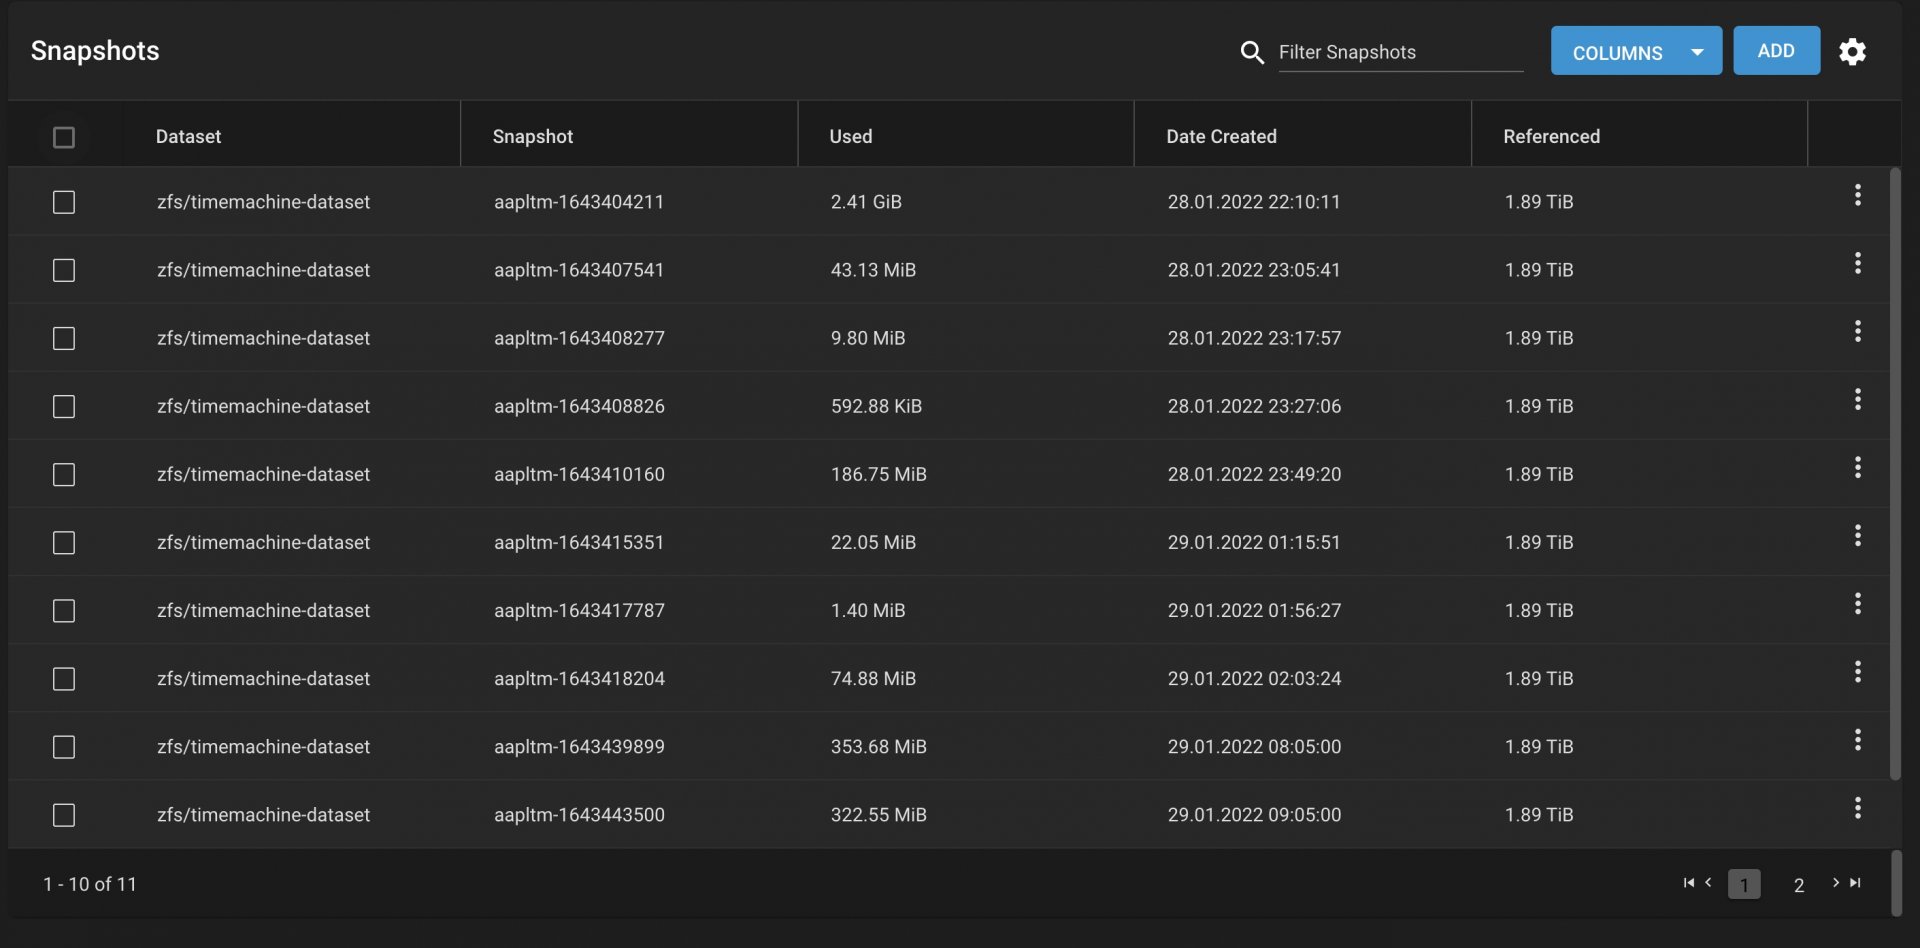
Task: Check the aapltm-1643443500 row checkbox
Action: click(x=64, y=815)
